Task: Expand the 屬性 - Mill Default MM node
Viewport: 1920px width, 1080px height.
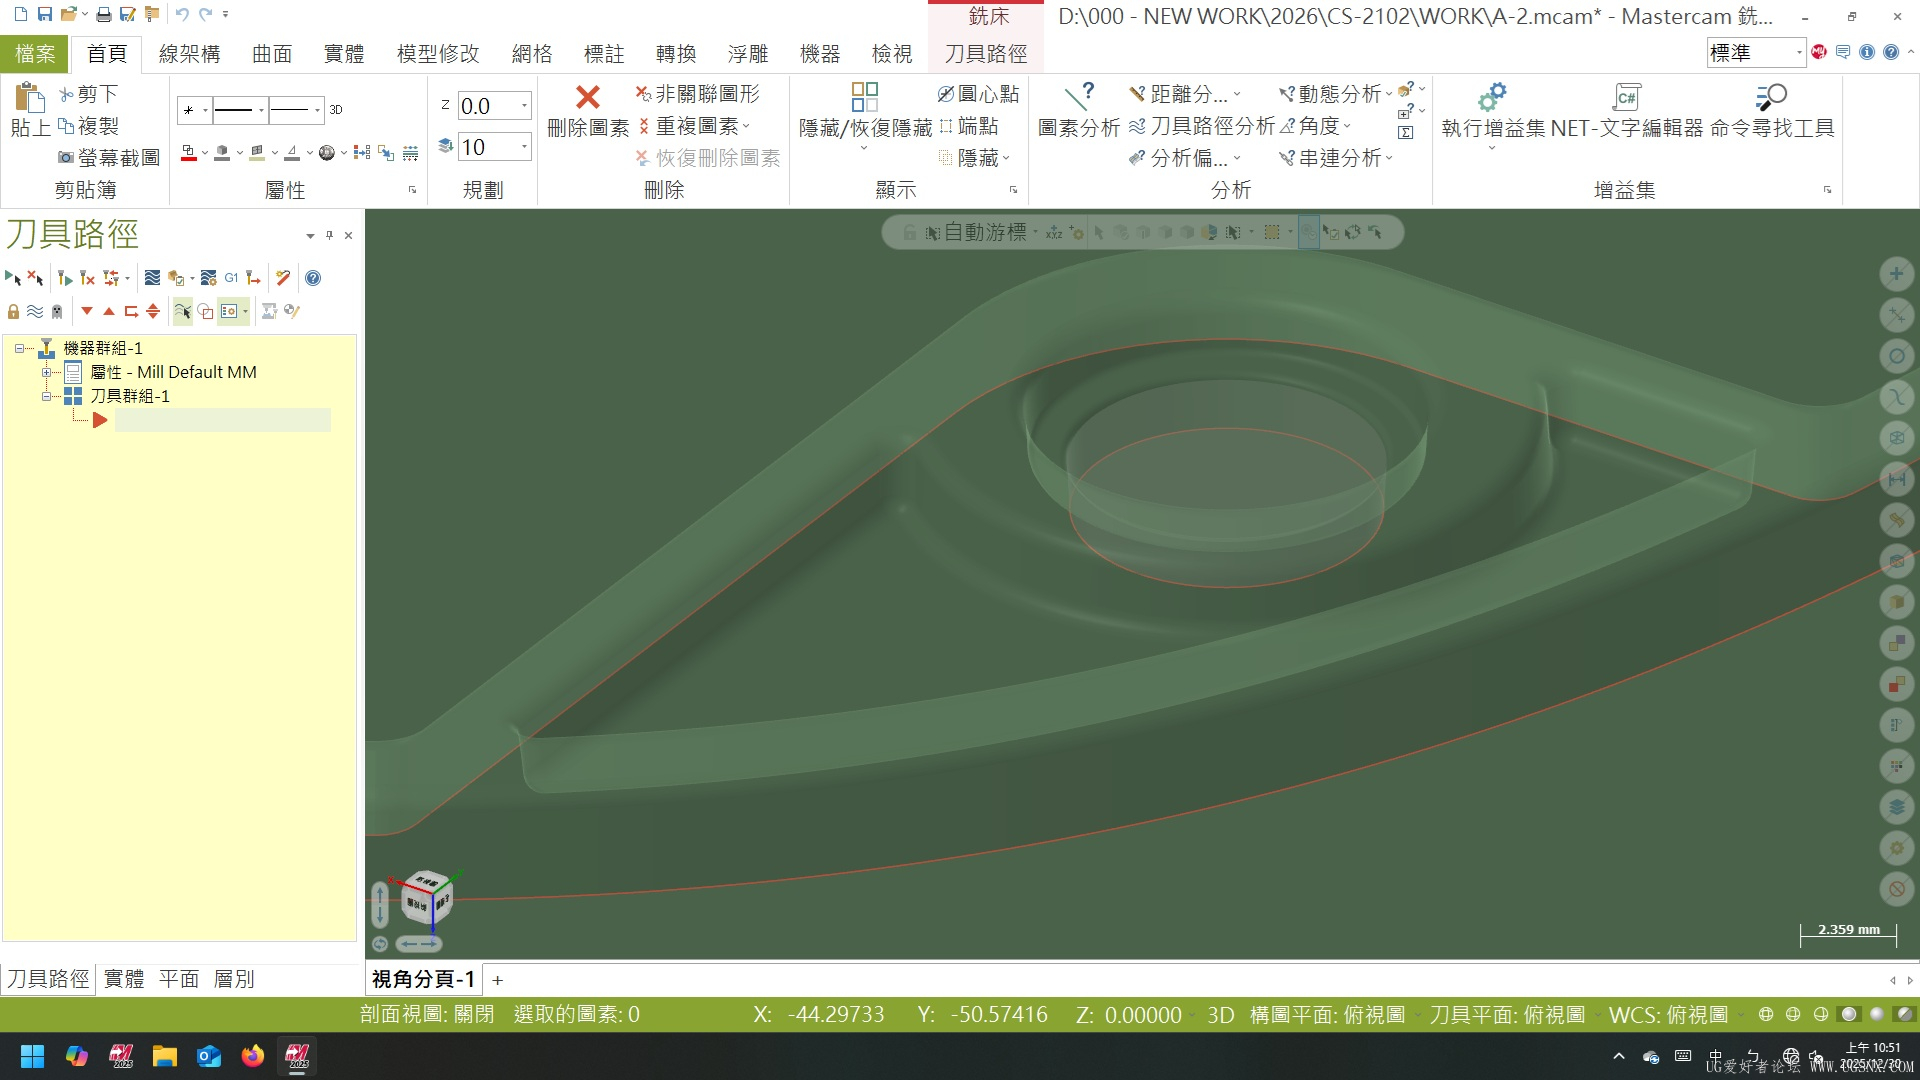Action: click(46, 372)
